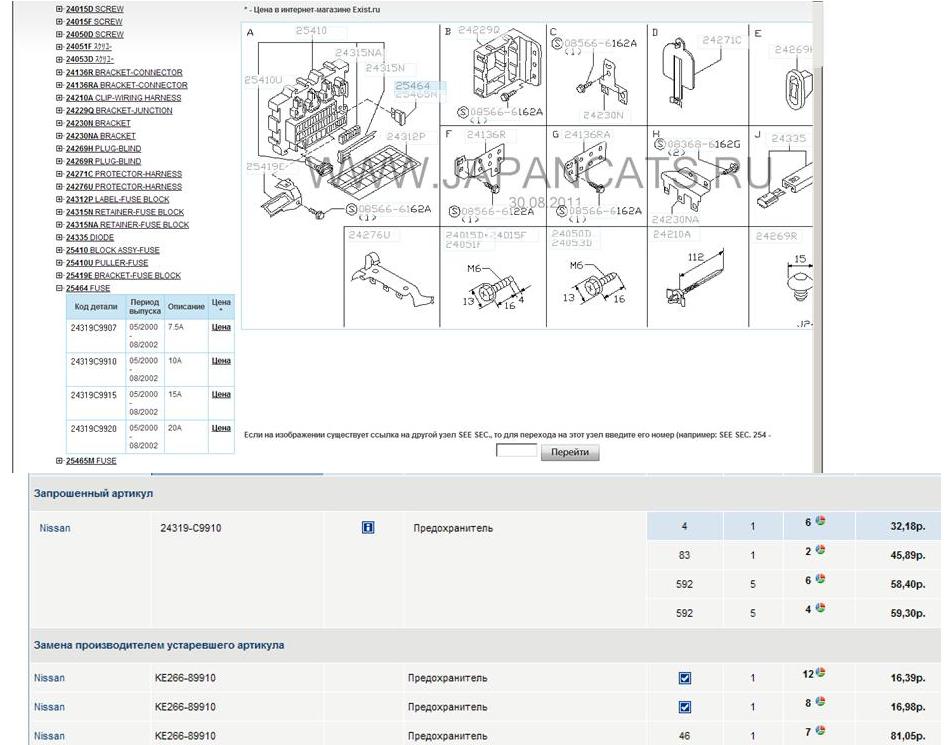
Task: Open the 25419E BRACKET-FUSE BLOCK link
Action: (x=123, y=276)
